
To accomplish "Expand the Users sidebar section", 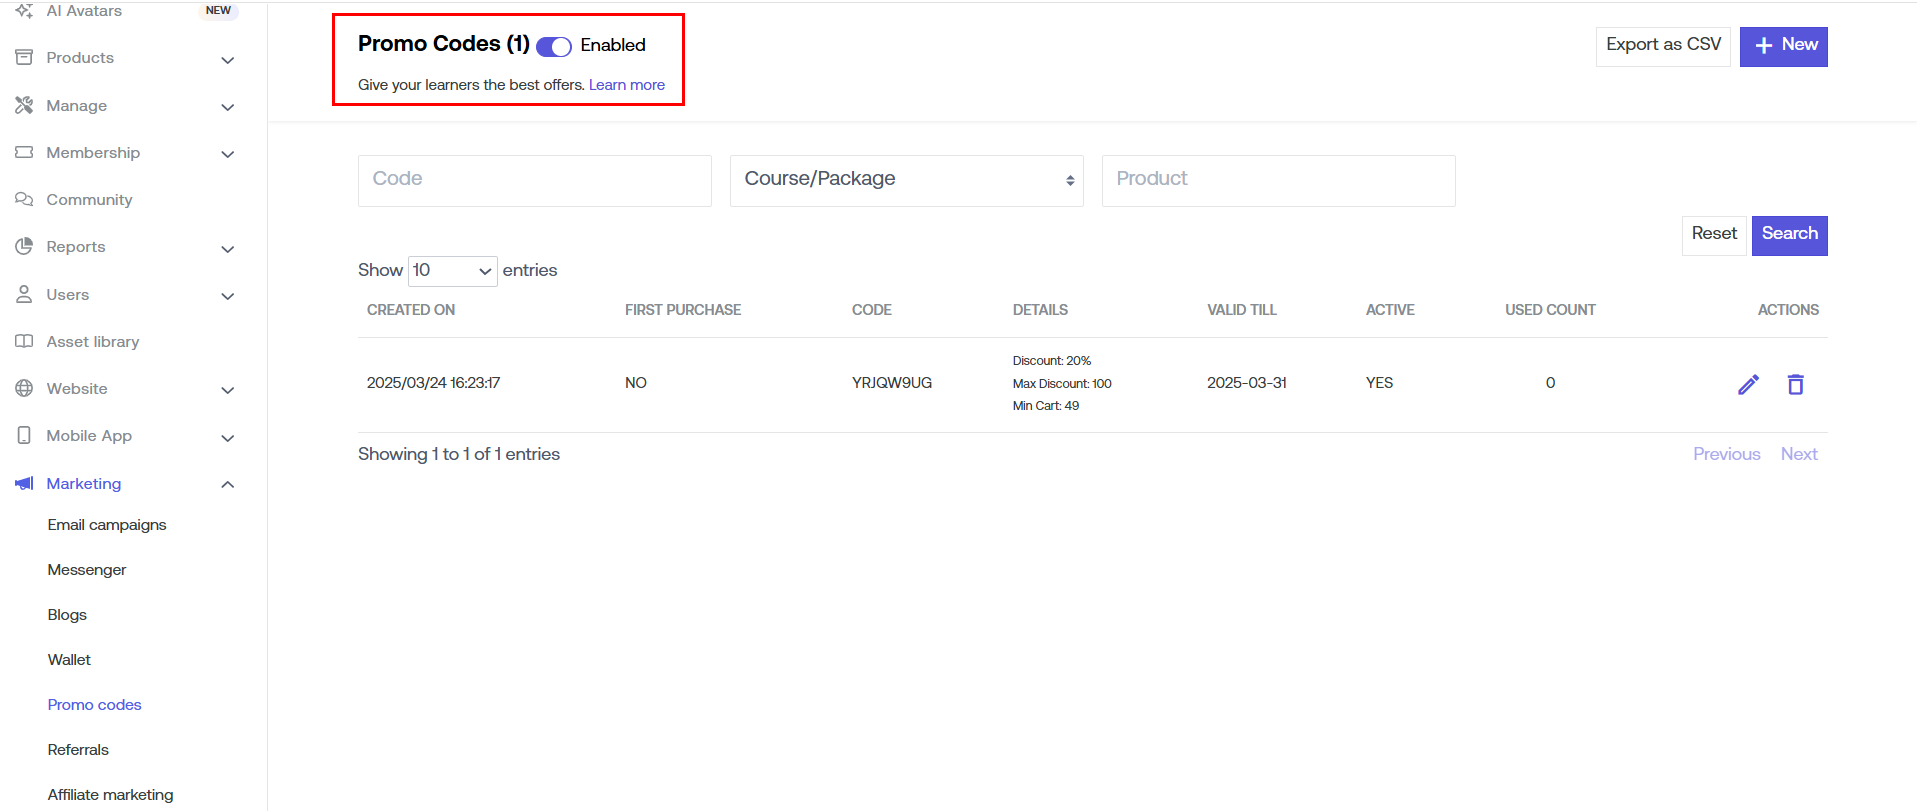I will 227,295.
